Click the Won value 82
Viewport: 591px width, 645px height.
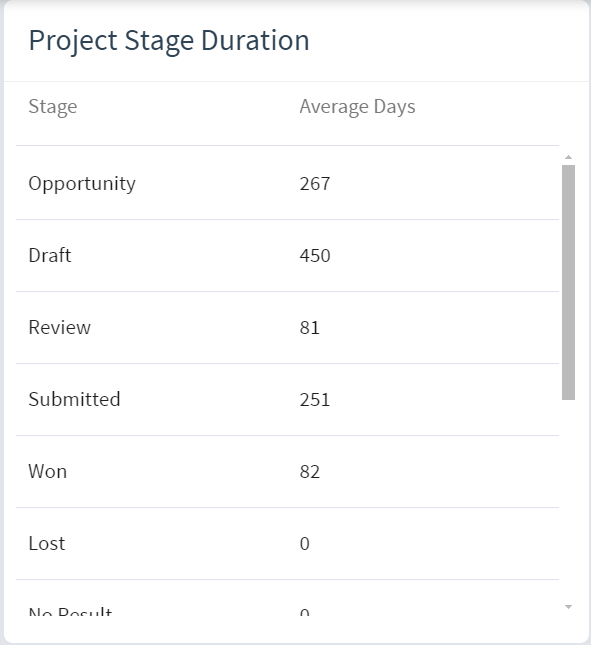(310, 472)
